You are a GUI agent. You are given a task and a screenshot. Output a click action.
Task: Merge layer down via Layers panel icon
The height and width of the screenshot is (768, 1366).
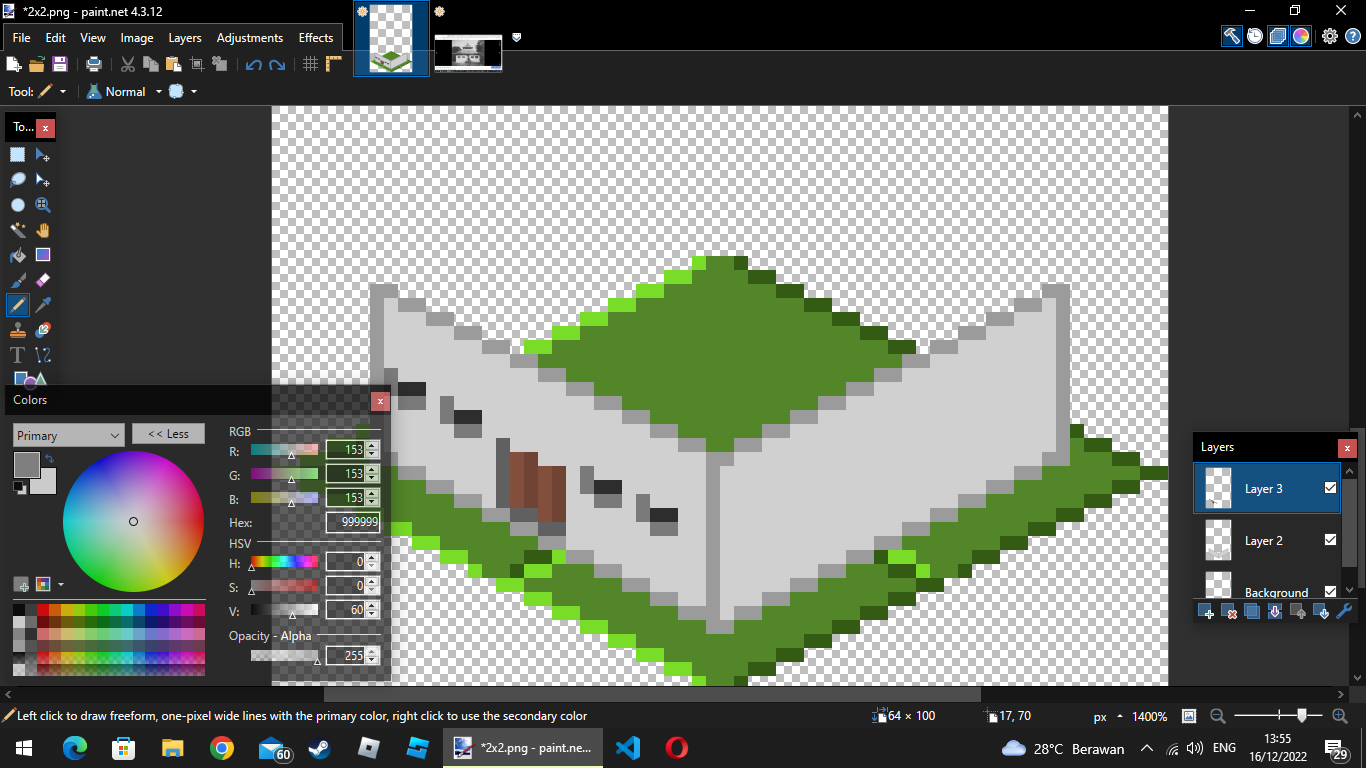pyautogui.click(x=1275, y=611)
